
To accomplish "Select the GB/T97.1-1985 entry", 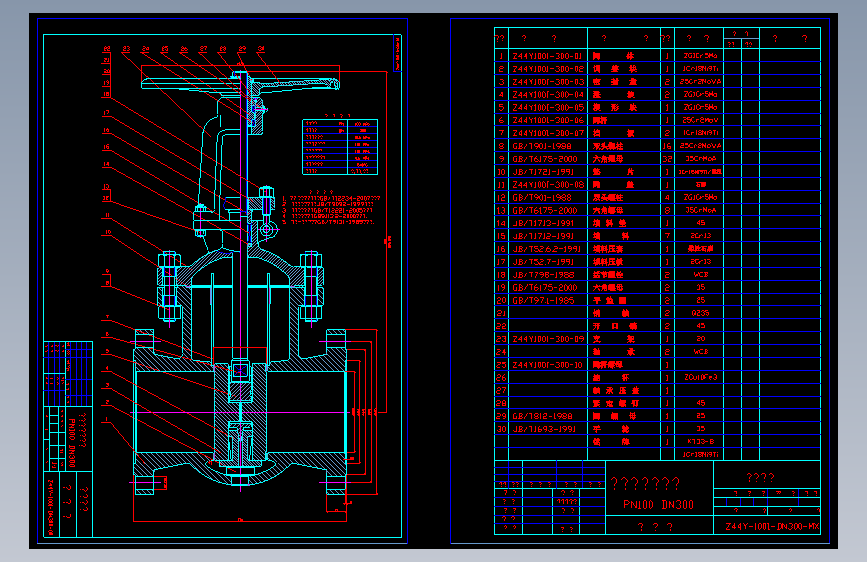I will coord(542,300).
